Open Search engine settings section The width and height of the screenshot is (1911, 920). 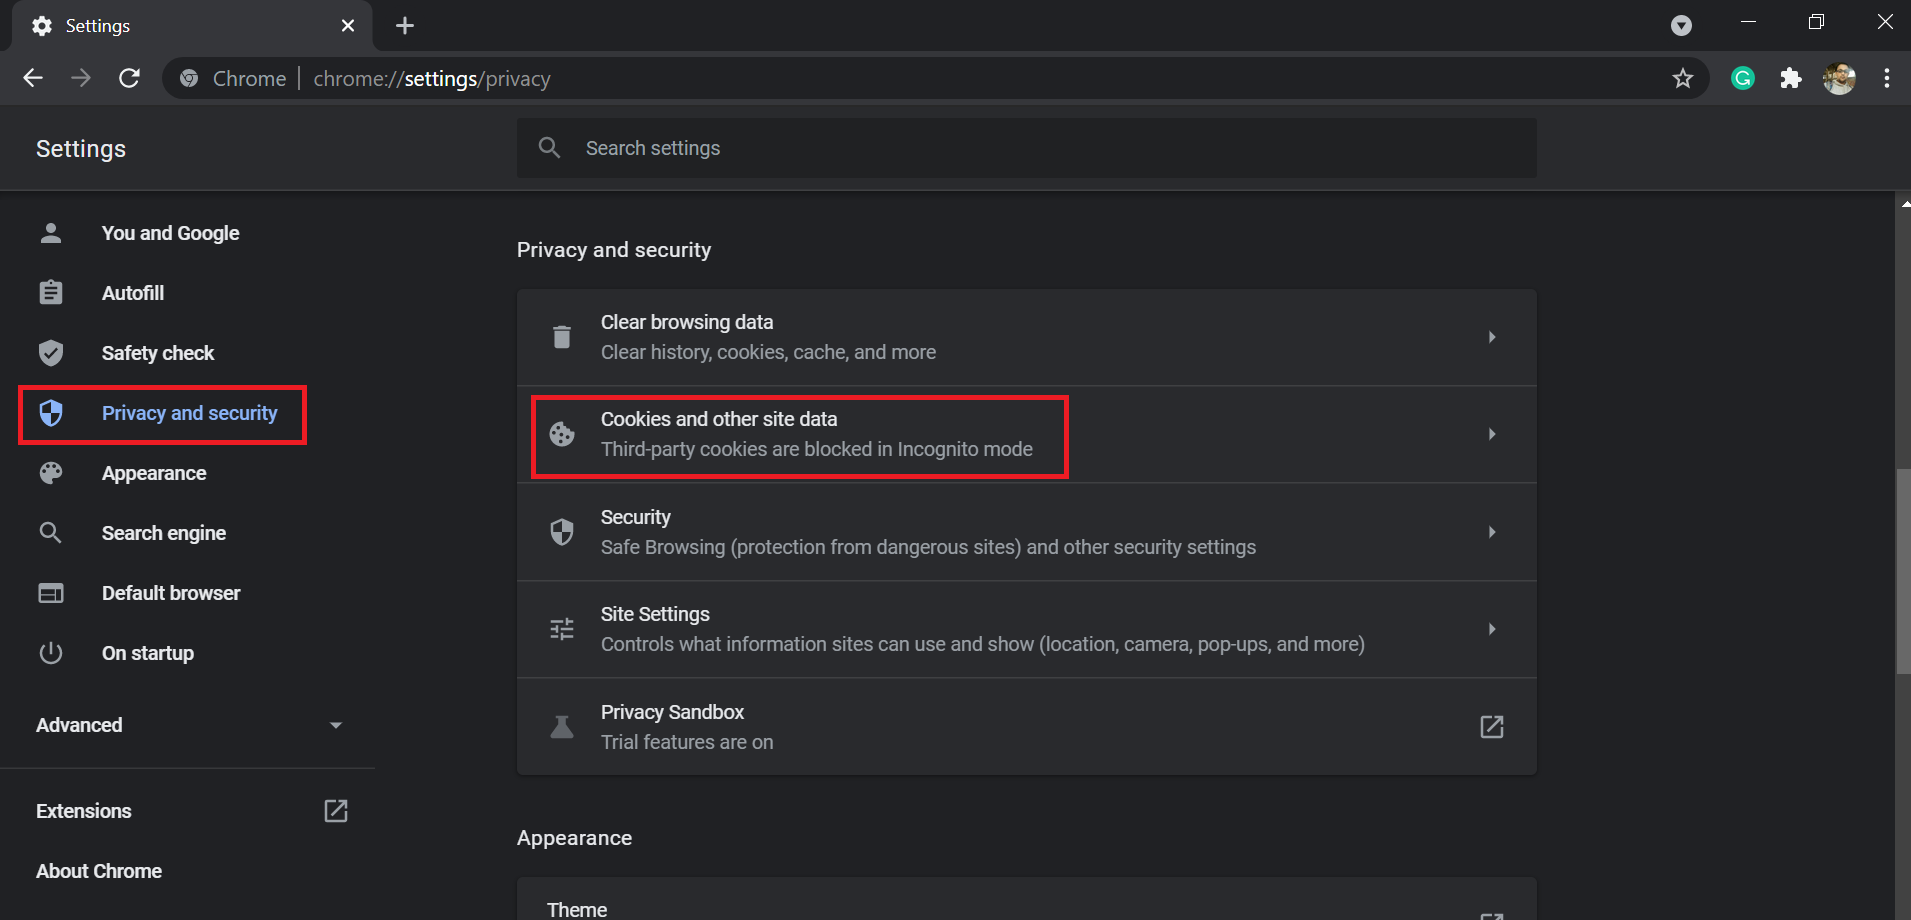[x=164, y=533]
